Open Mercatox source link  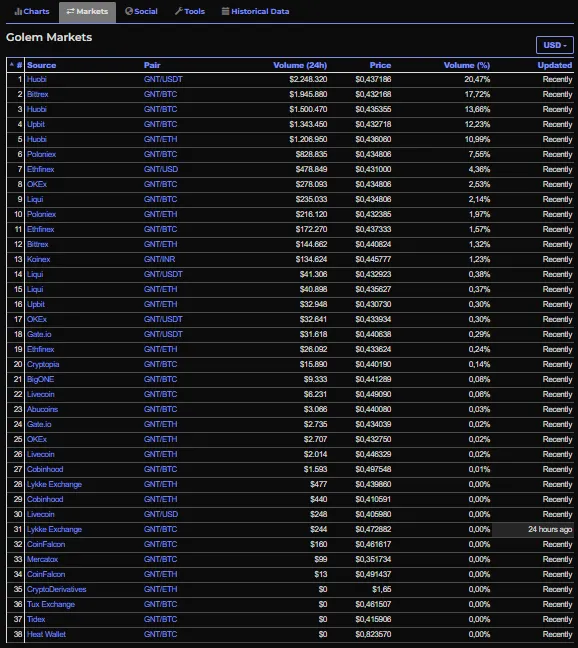point(43,560)
